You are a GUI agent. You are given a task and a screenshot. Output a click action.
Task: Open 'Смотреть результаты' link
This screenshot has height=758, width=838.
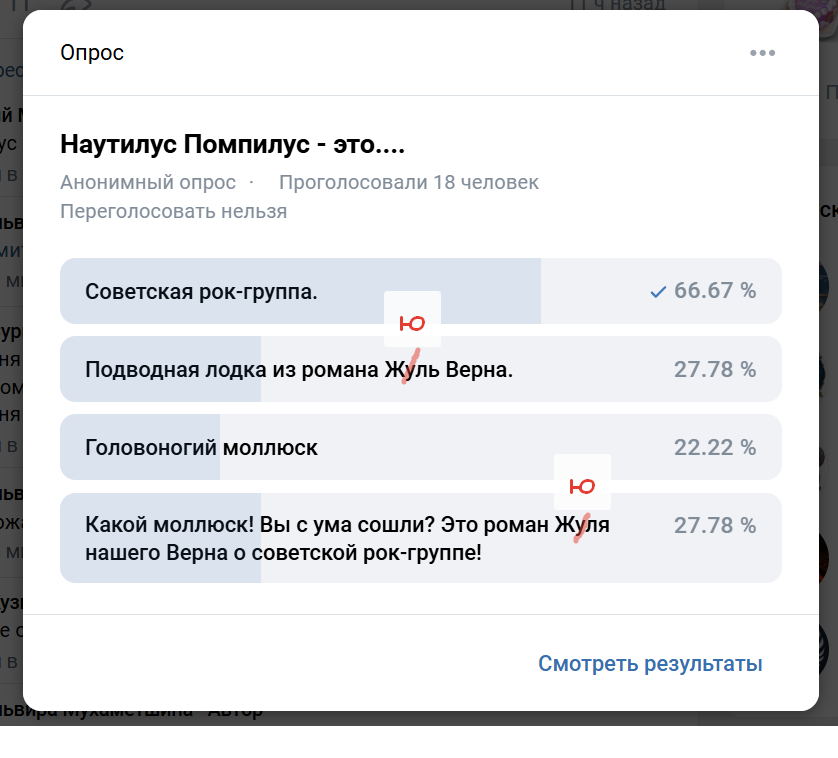click(650, 664)
